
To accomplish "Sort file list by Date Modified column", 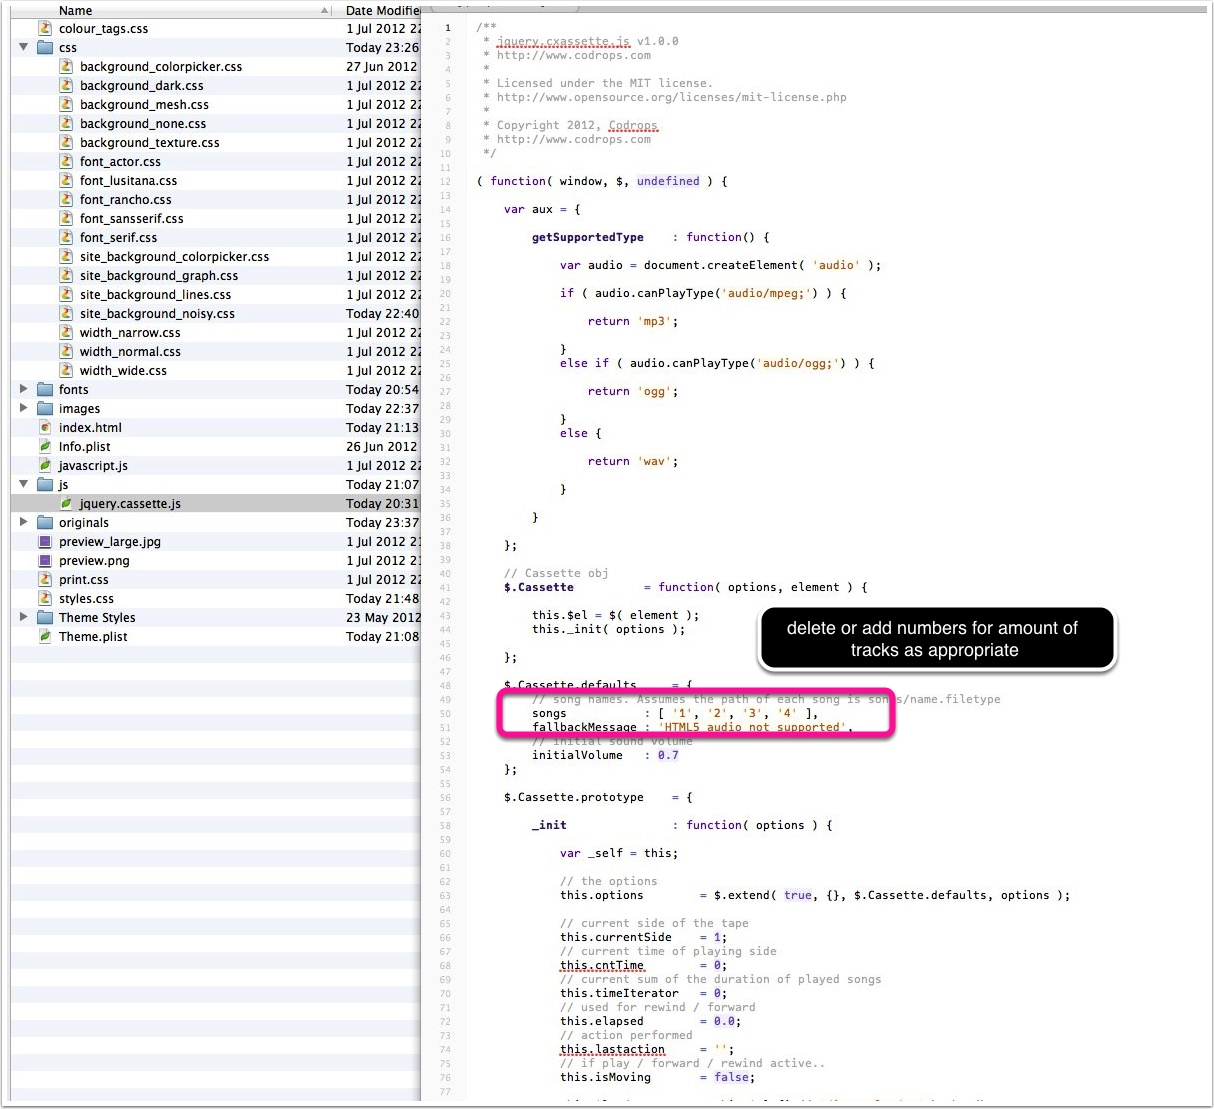I will (380, 10).
